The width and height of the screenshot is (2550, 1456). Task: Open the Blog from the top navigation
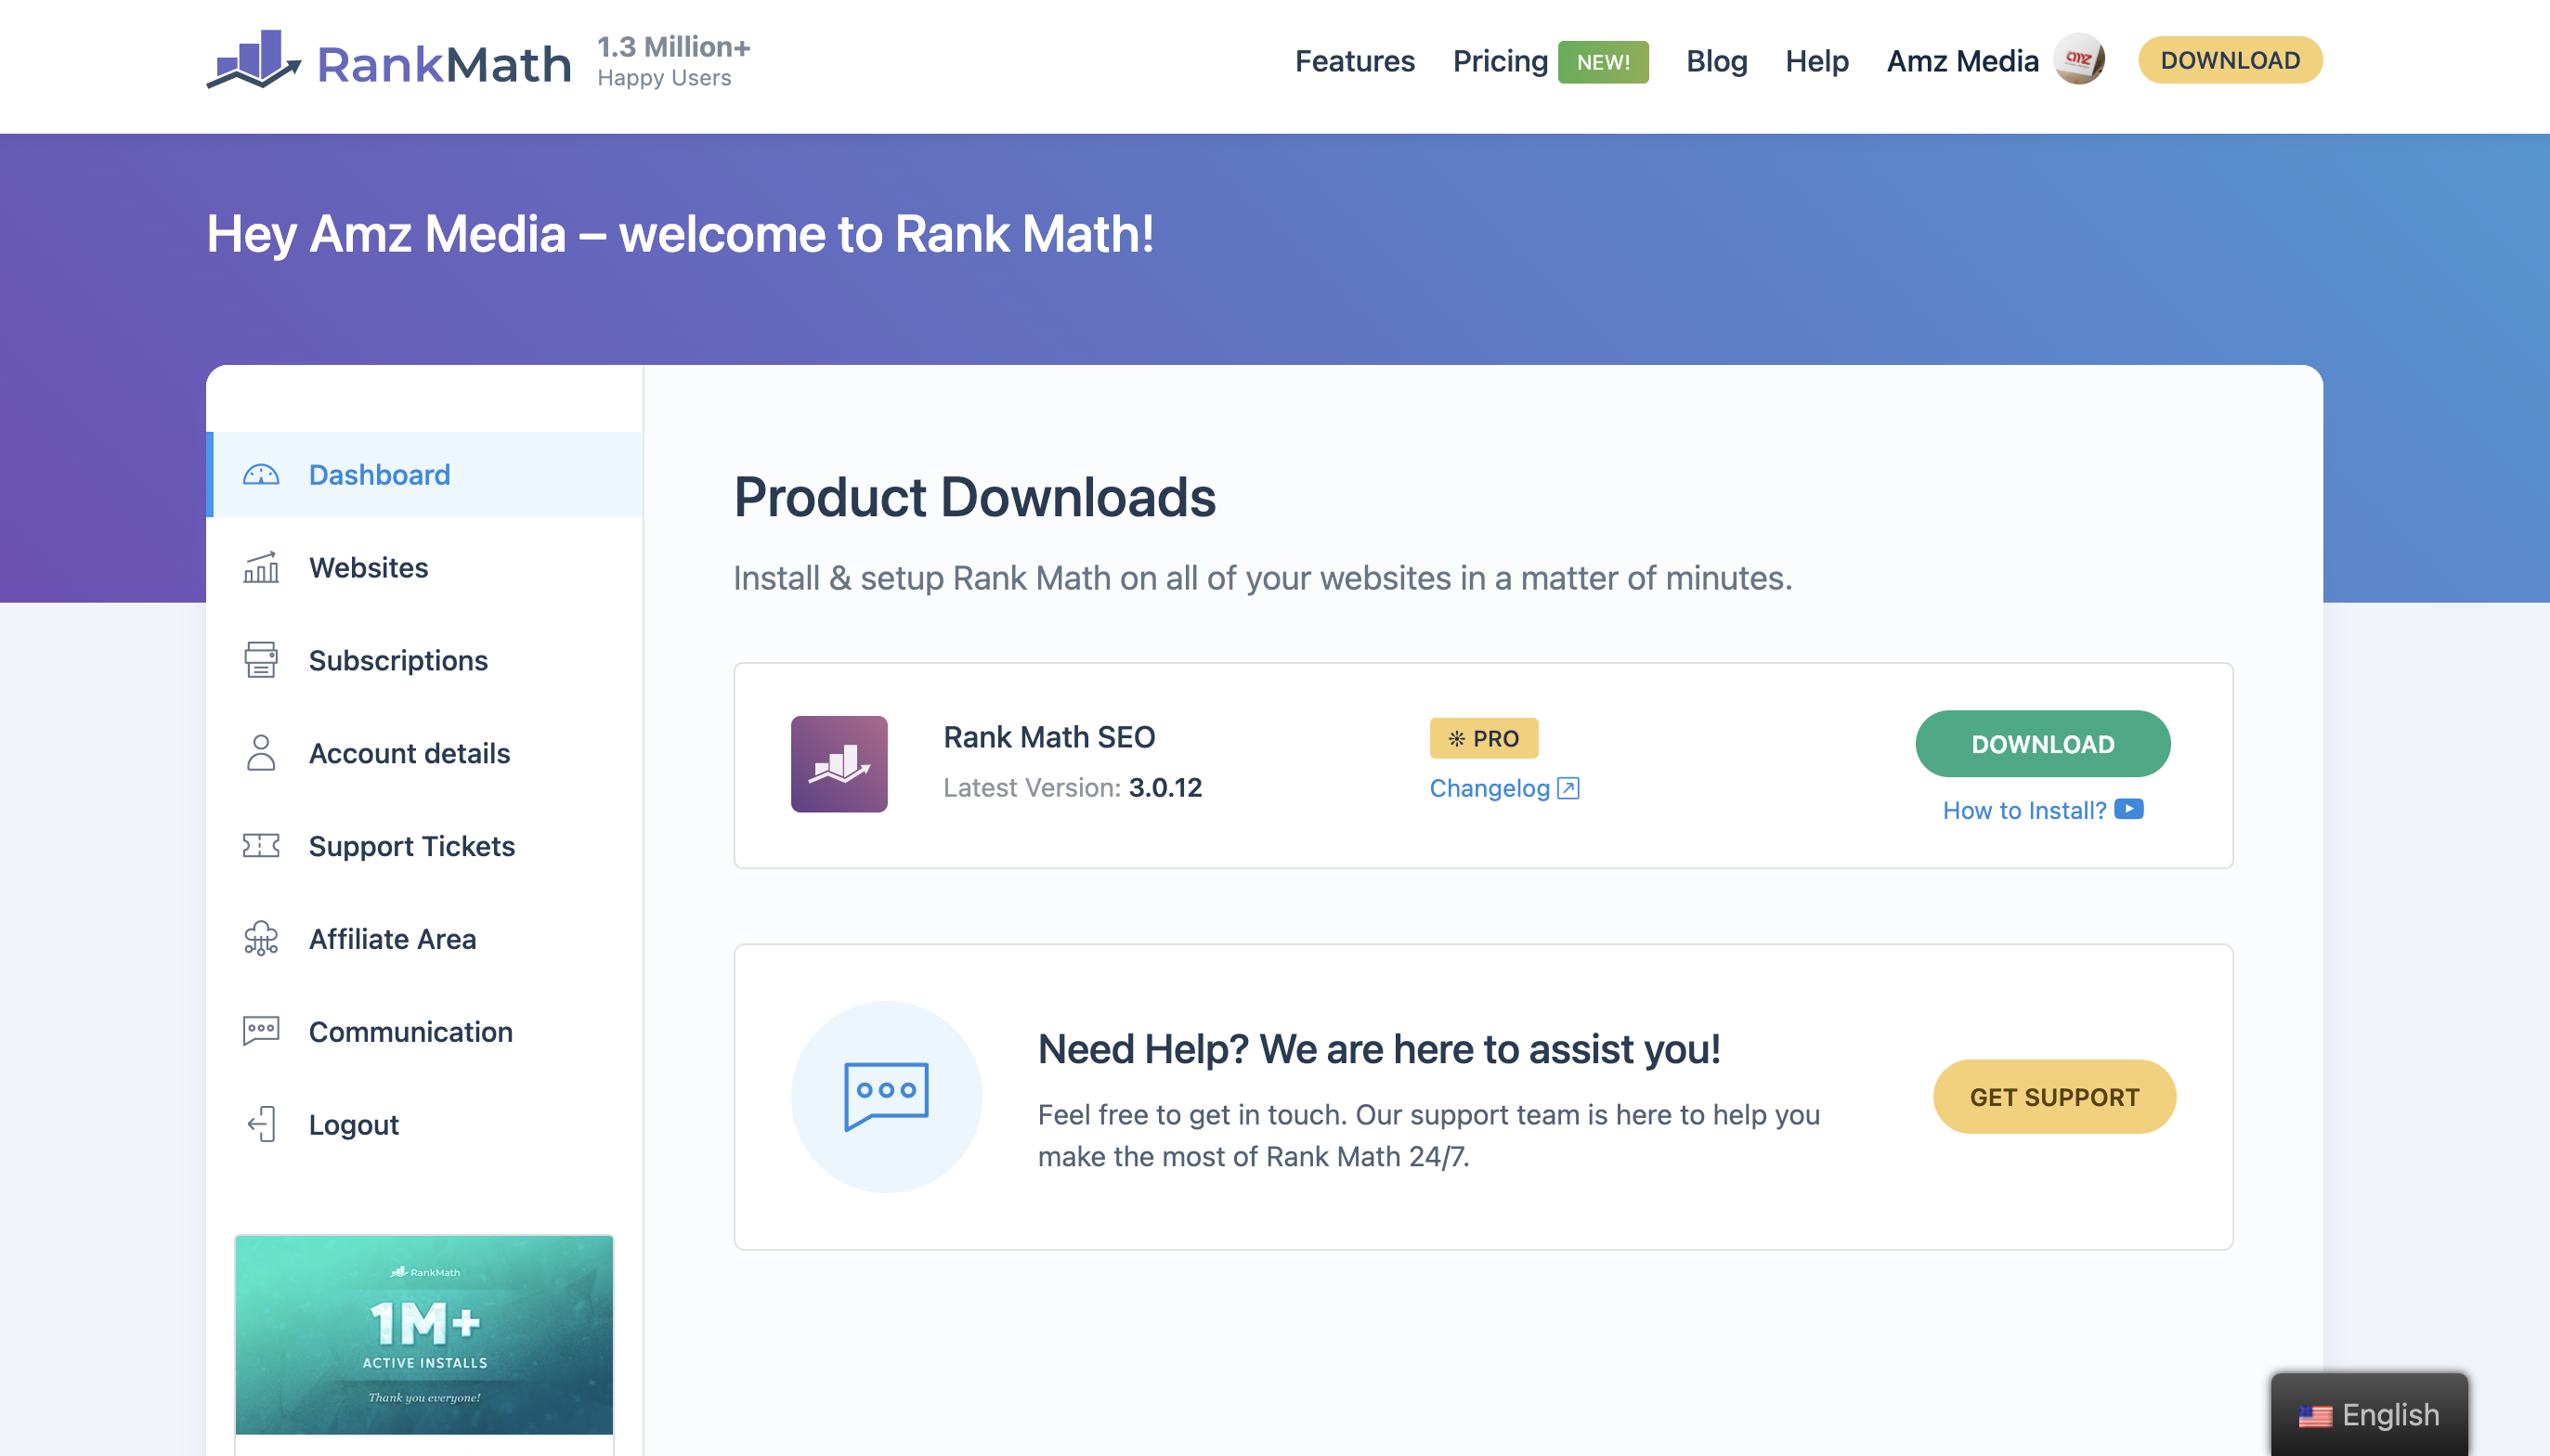tap(1716, 61)
